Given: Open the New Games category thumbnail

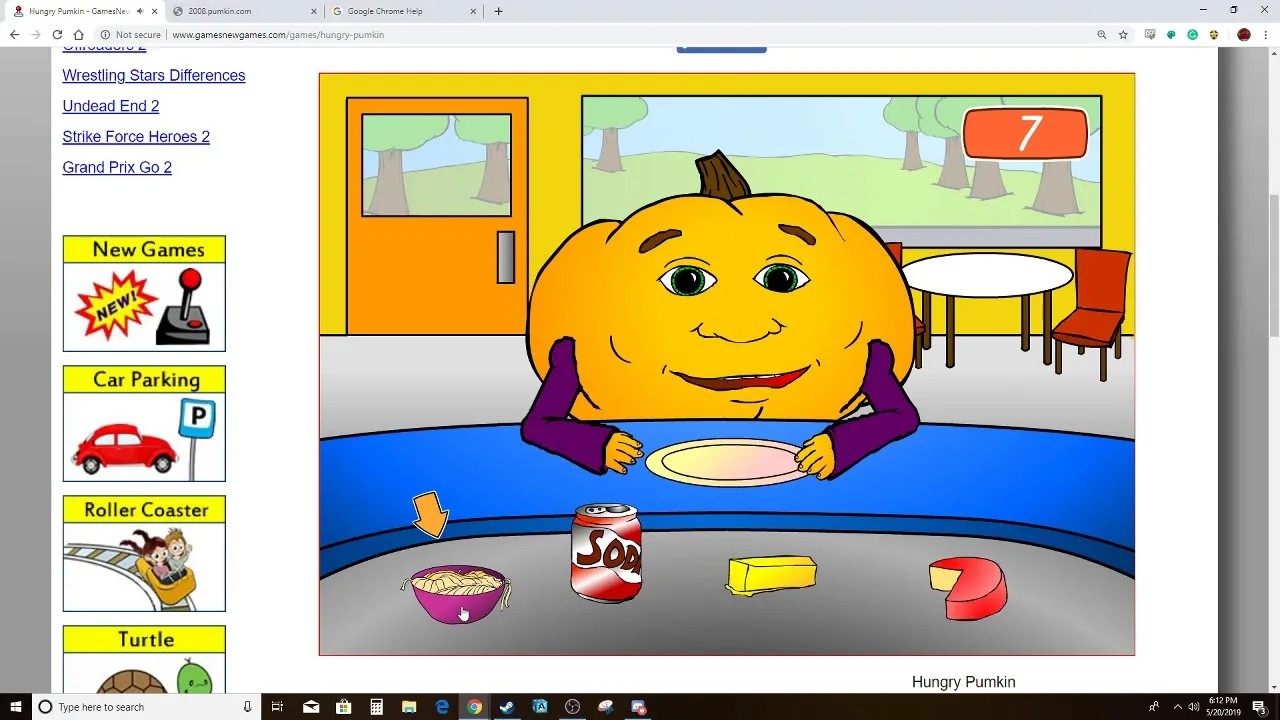Looking at the screenshot, I should tap(144, 294).
